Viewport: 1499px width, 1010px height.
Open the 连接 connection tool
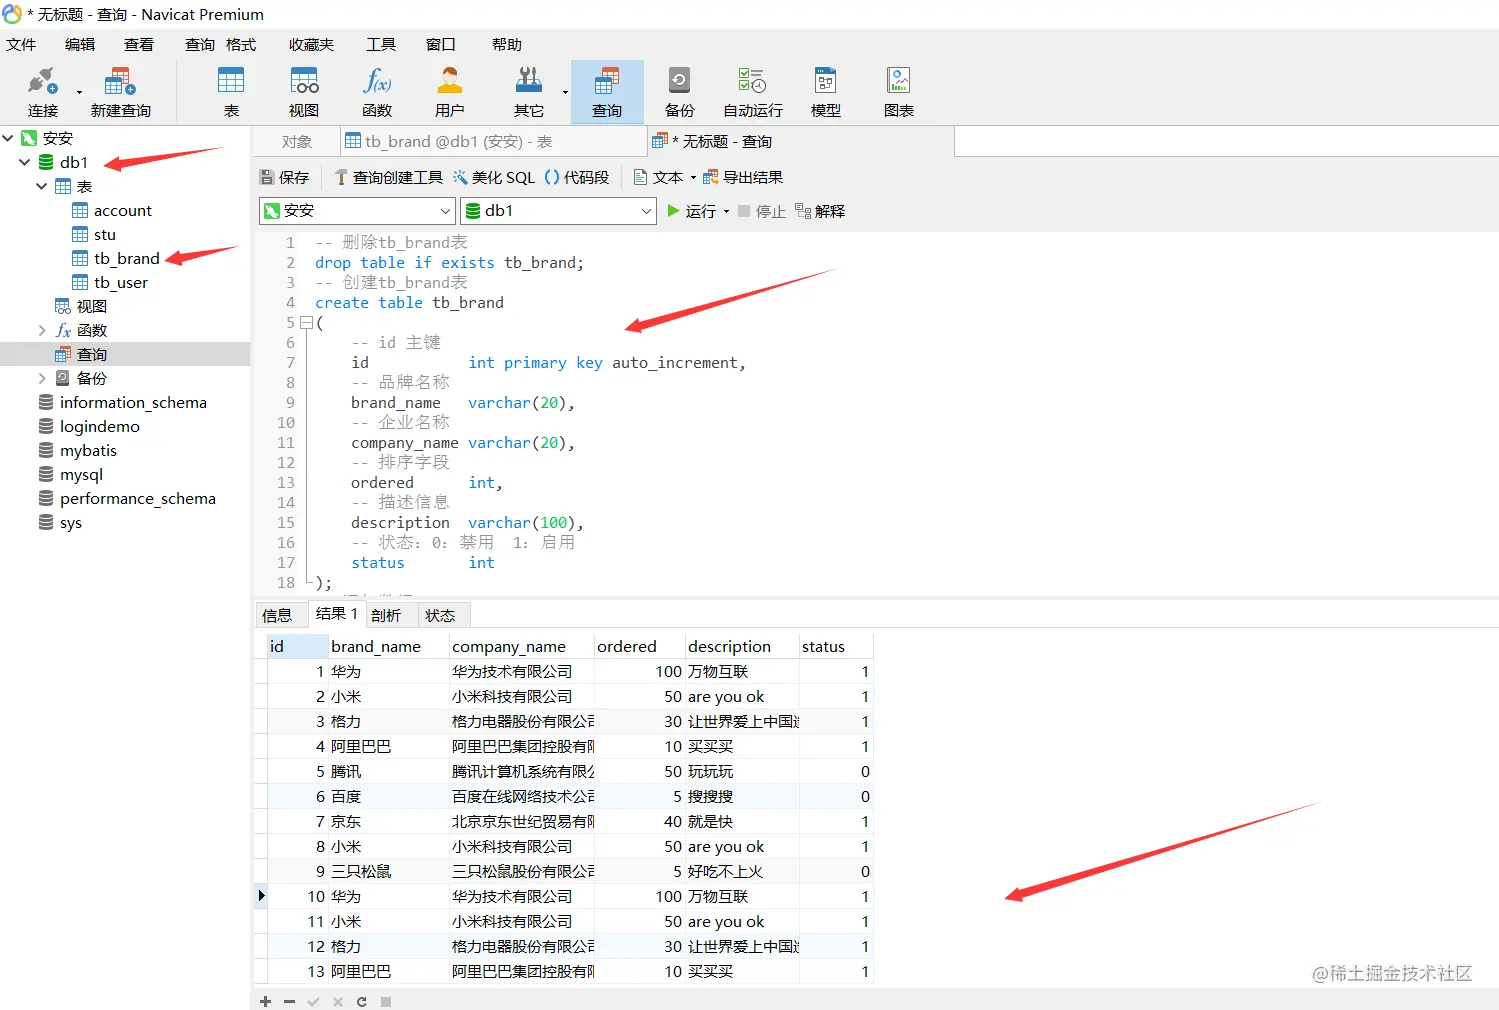pyautogui.click(x=43, y=92)
